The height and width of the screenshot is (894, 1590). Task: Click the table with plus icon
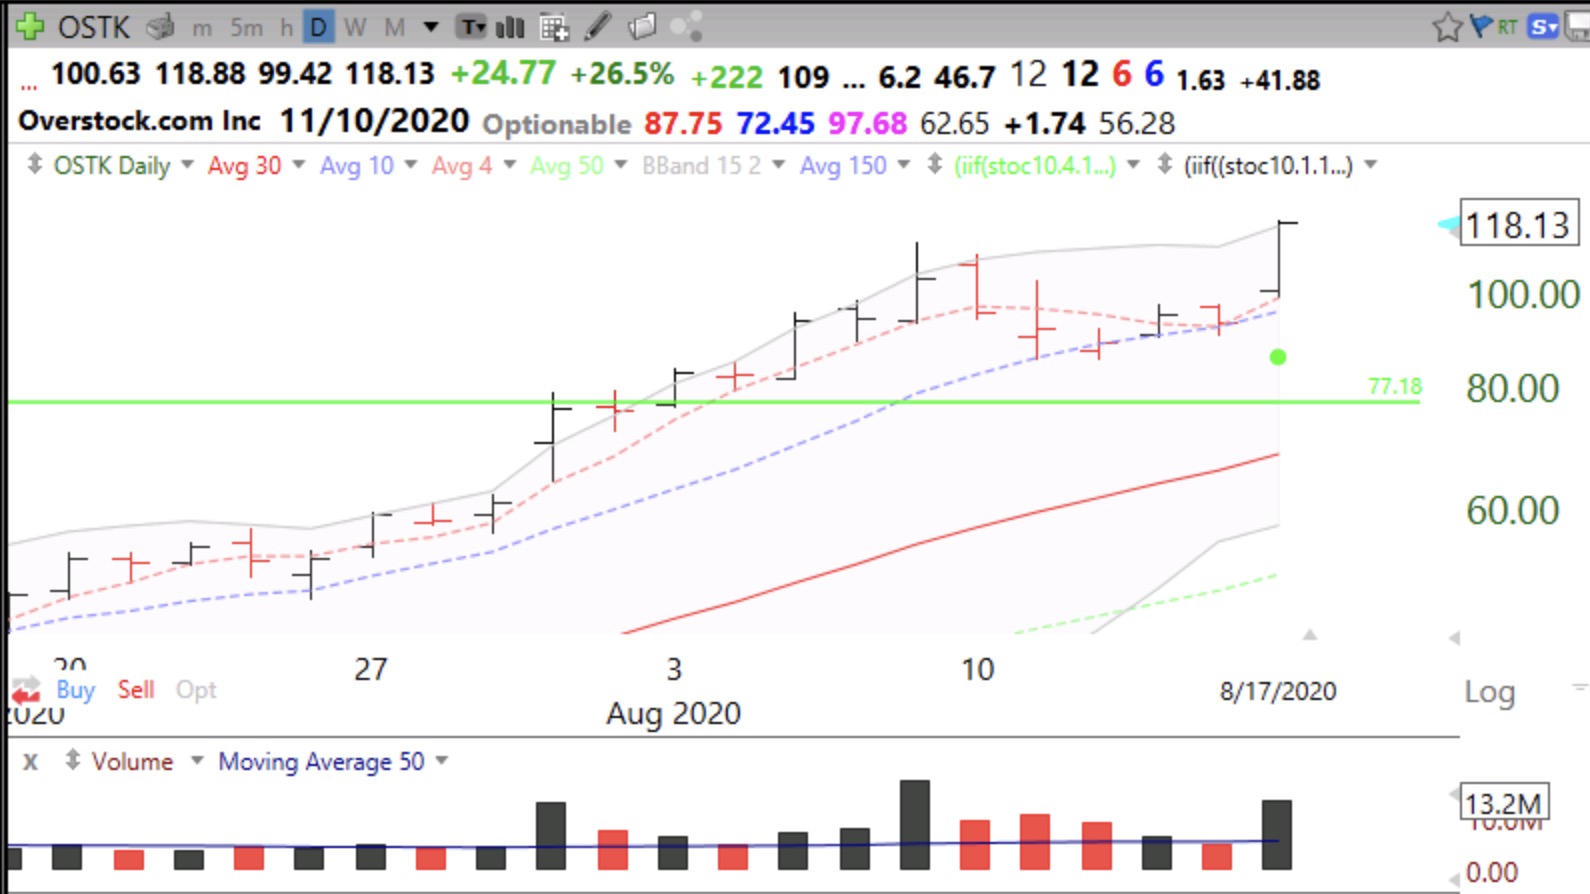click(x=554, y=27)
